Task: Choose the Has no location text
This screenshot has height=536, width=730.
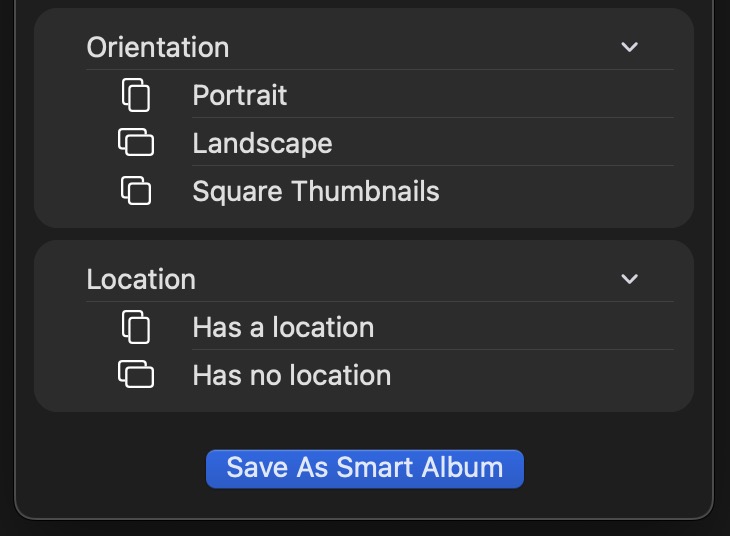Action: [x=292, y=375]
